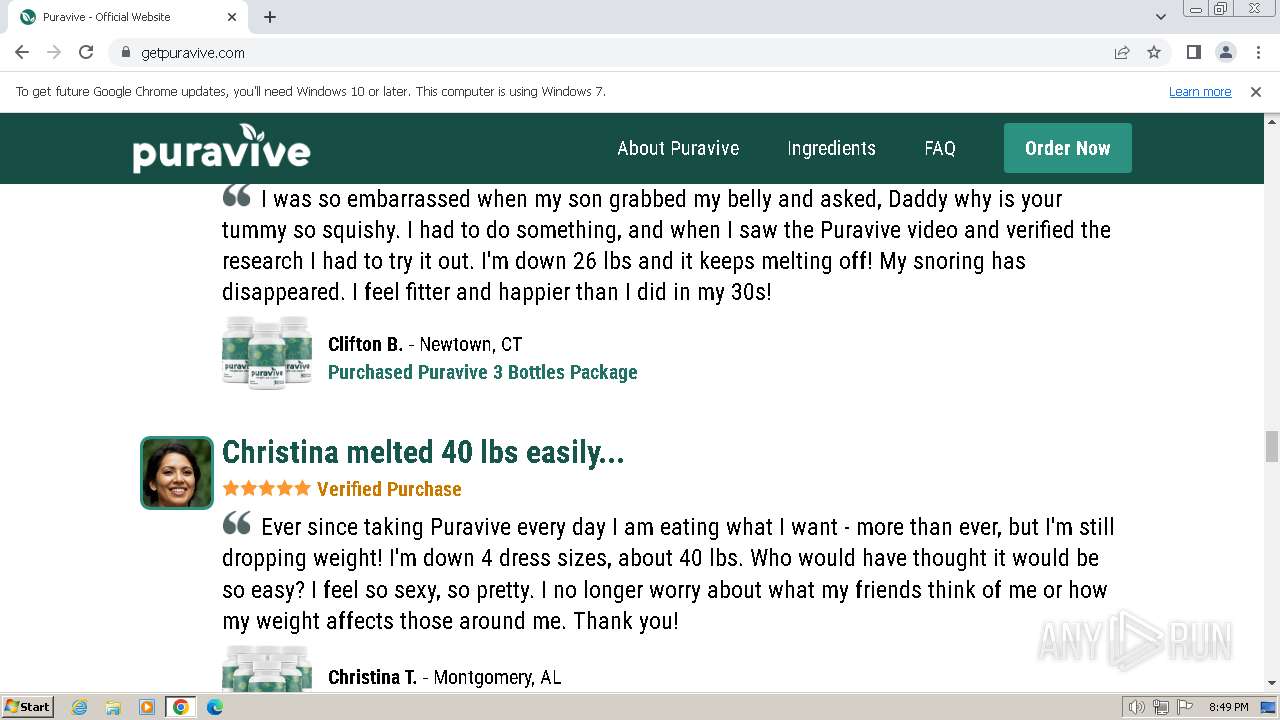Click Clifton B. reviewer name
1280x720 pixels.
coord(365,344)
